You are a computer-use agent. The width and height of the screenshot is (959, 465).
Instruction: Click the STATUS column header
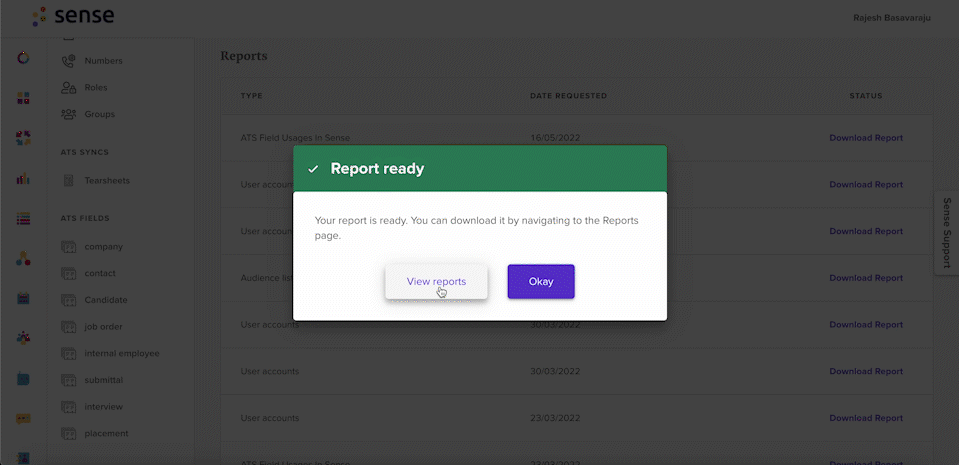click(866, 95)
